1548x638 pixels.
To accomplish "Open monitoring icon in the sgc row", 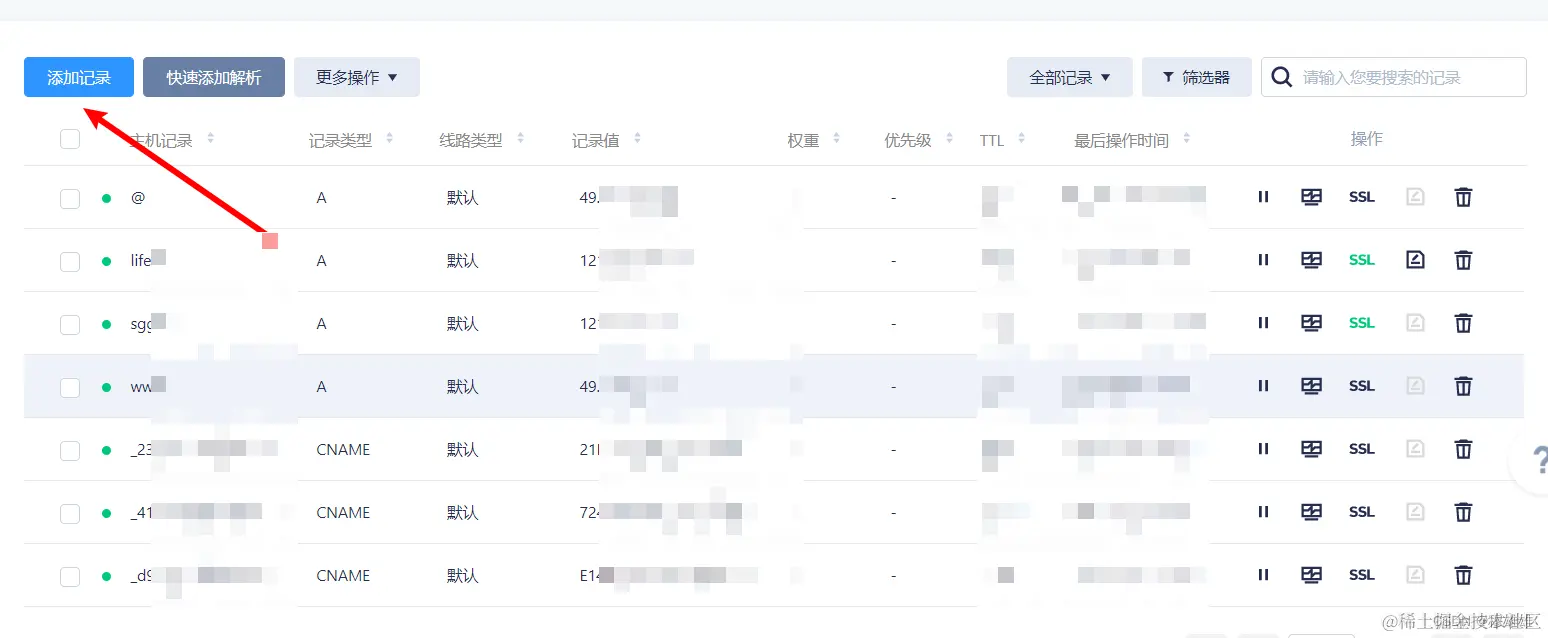I will (1311, 323).
